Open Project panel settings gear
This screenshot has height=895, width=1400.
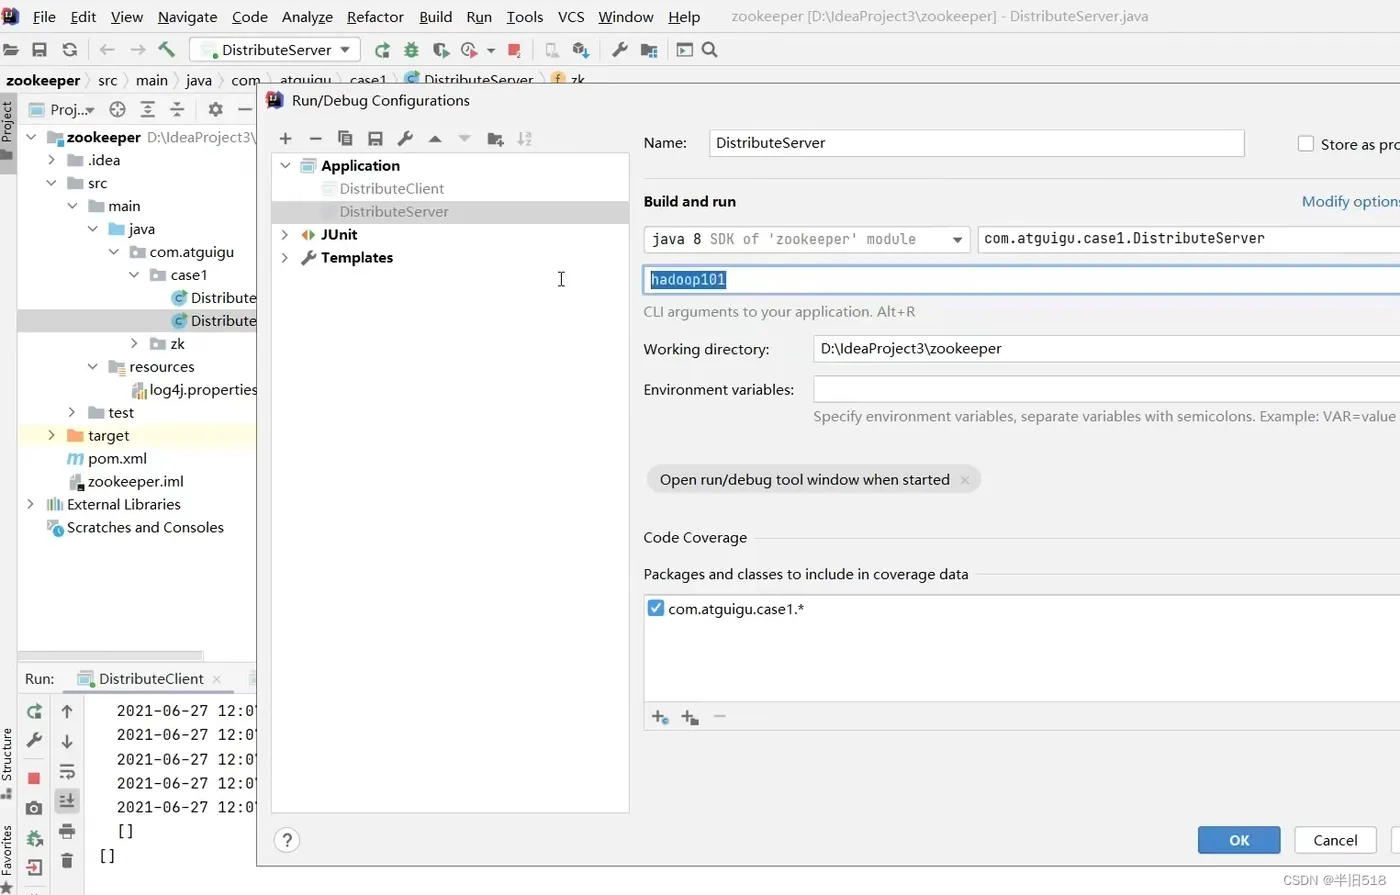click(x=215, y=110)
